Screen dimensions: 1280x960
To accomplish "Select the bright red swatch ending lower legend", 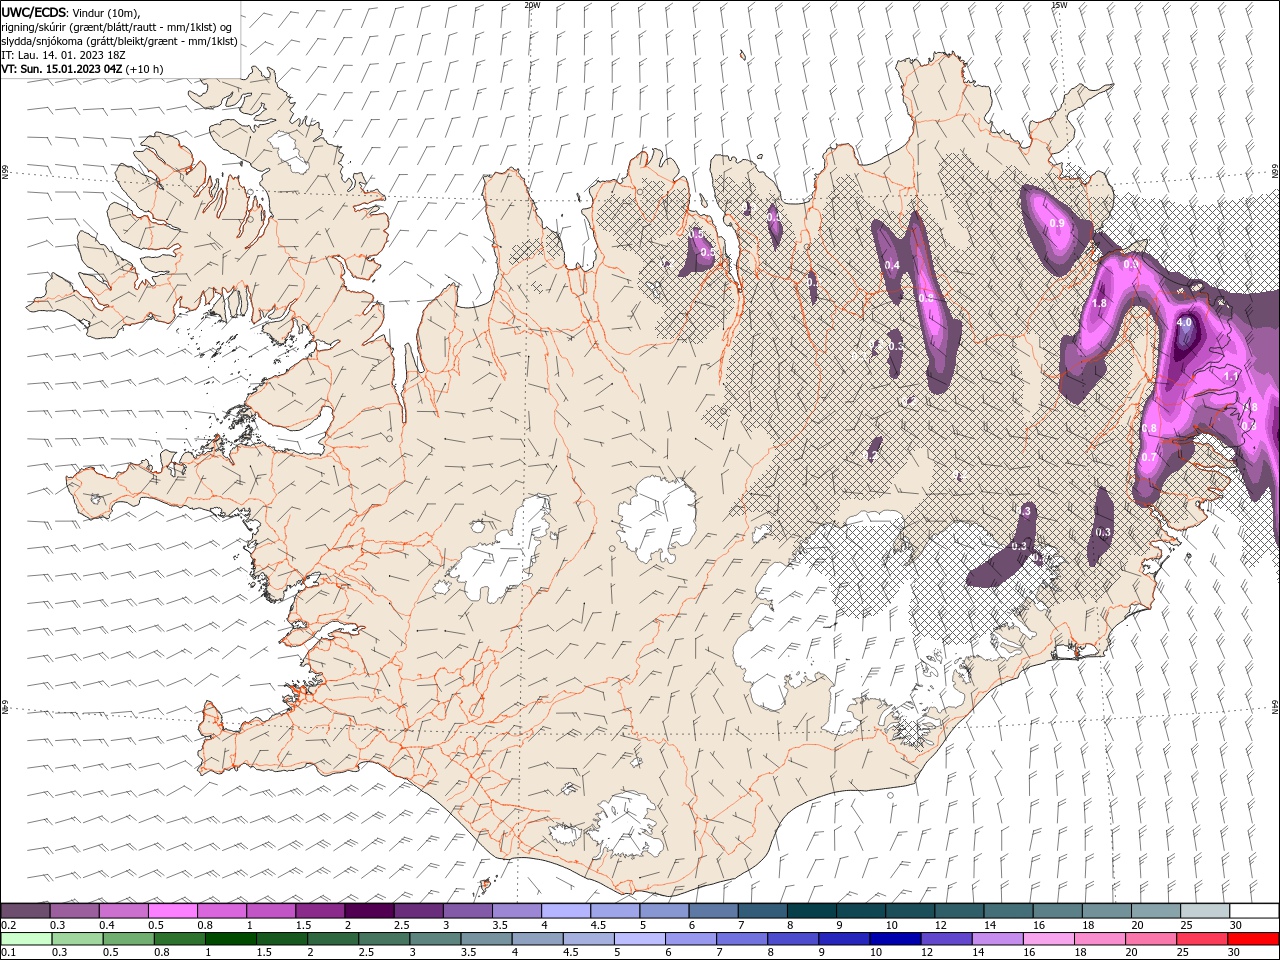I will pyautogui.click(x=1254, y=939).
